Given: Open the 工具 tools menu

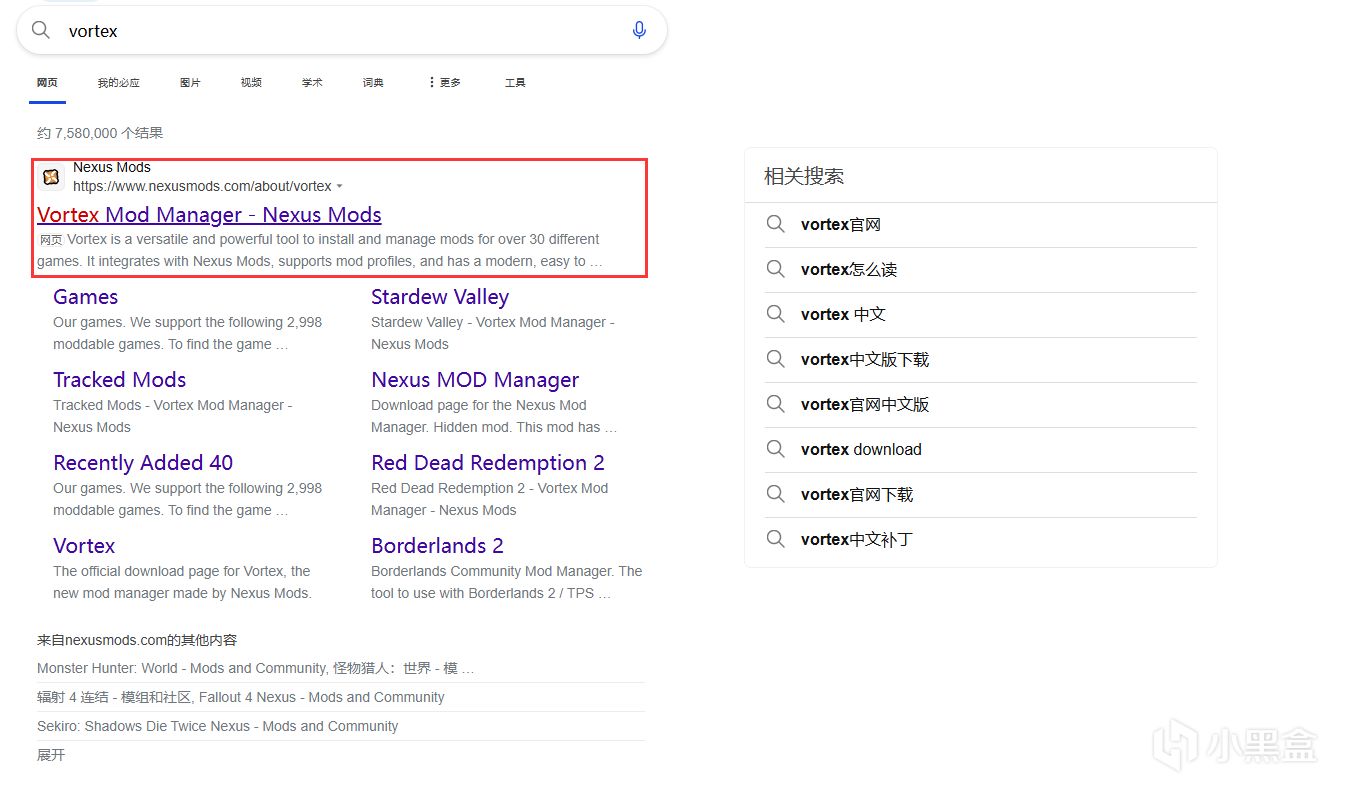Looking at the screenshot, I should [x=515, y=82].
